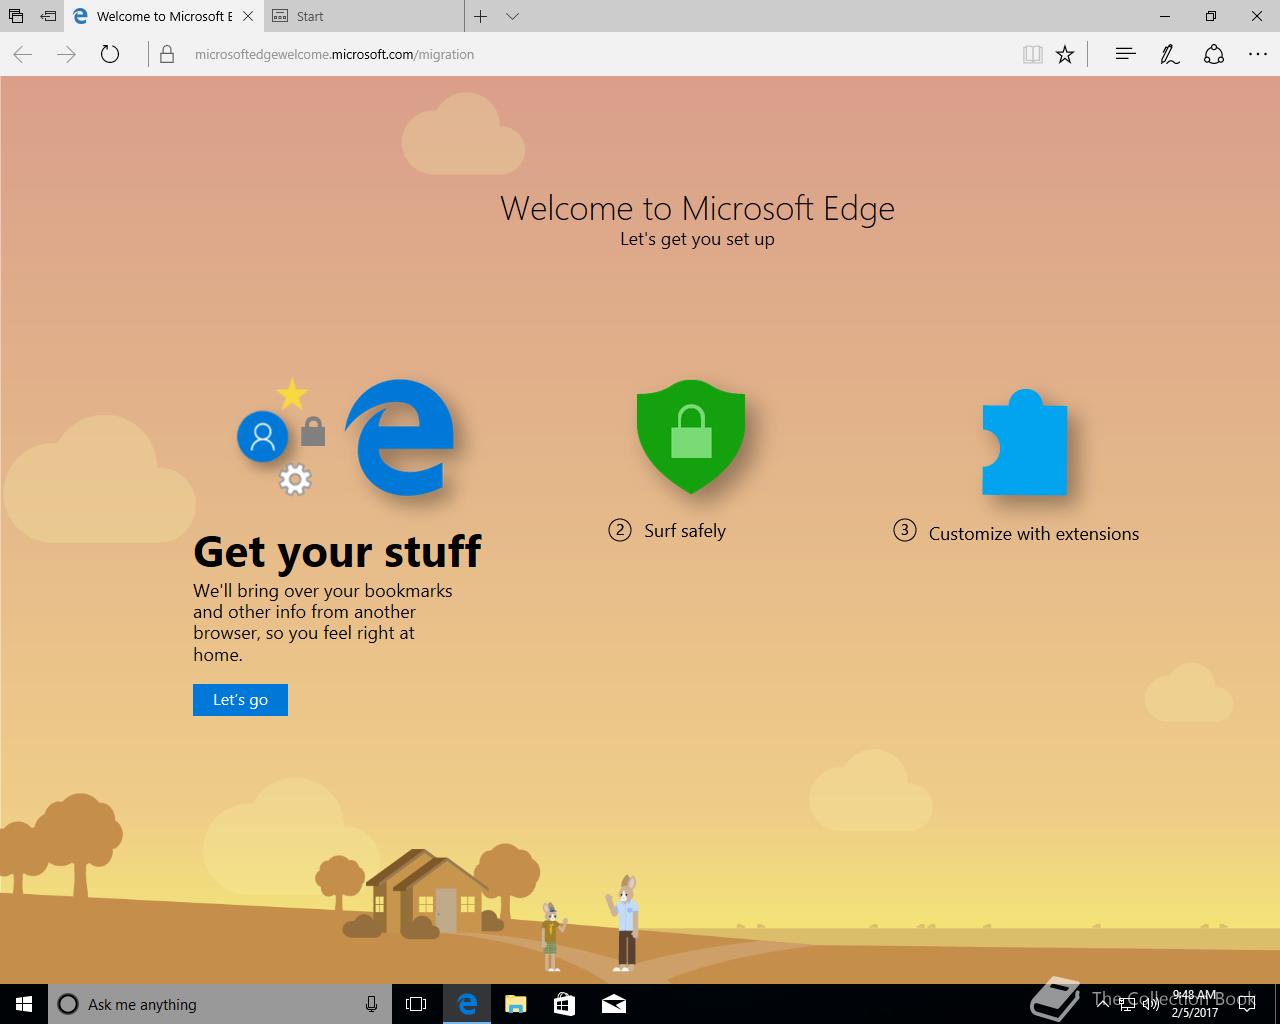
Task: Make a Web Note
Action: point(1170,54)
